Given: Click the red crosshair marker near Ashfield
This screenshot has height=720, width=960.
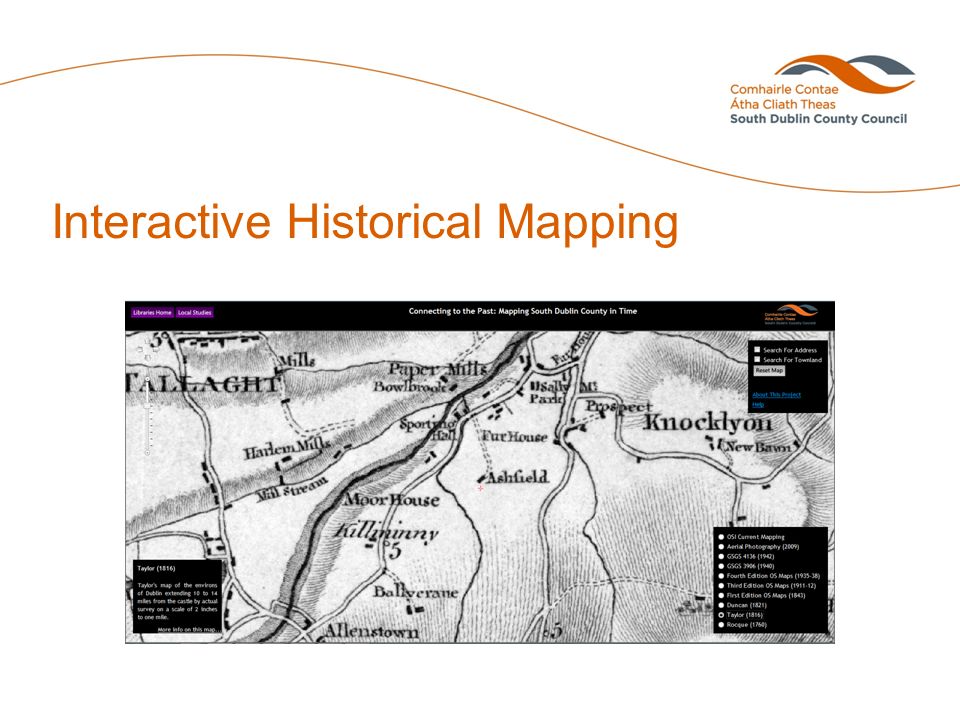Looking at the screenshot, I should coord(481,488).
